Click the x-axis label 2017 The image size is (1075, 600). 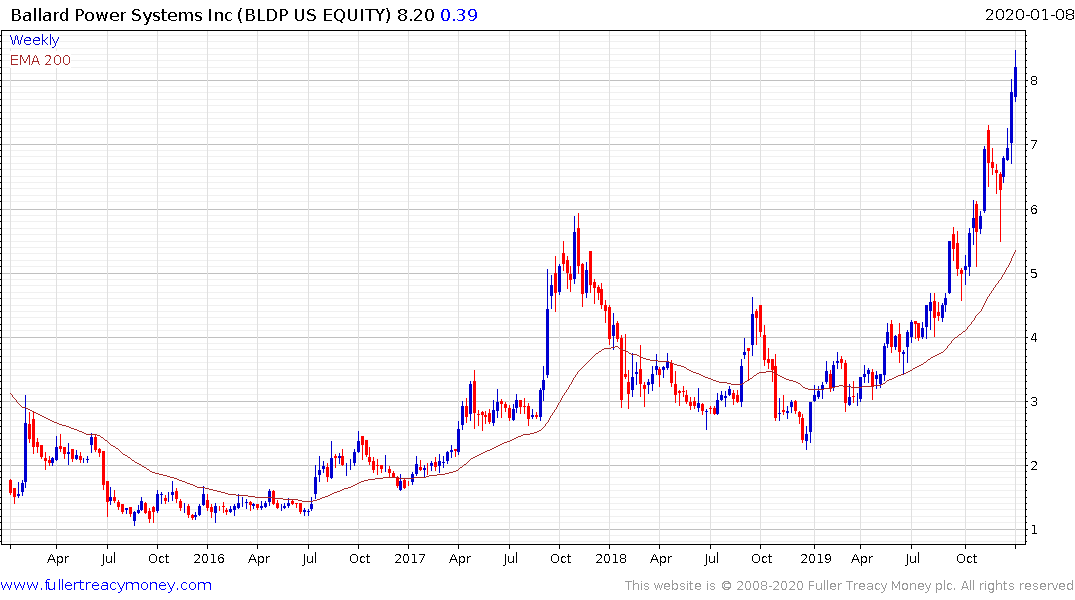coord(409,558)
